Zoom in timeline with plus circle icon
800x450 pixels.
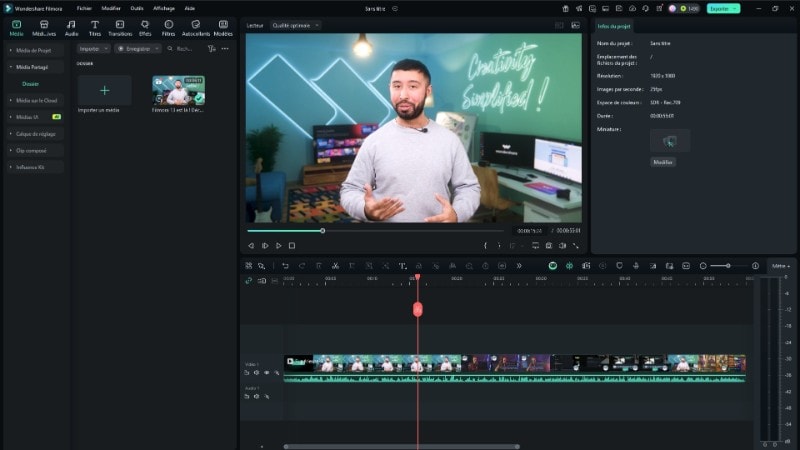coord(755,266)
